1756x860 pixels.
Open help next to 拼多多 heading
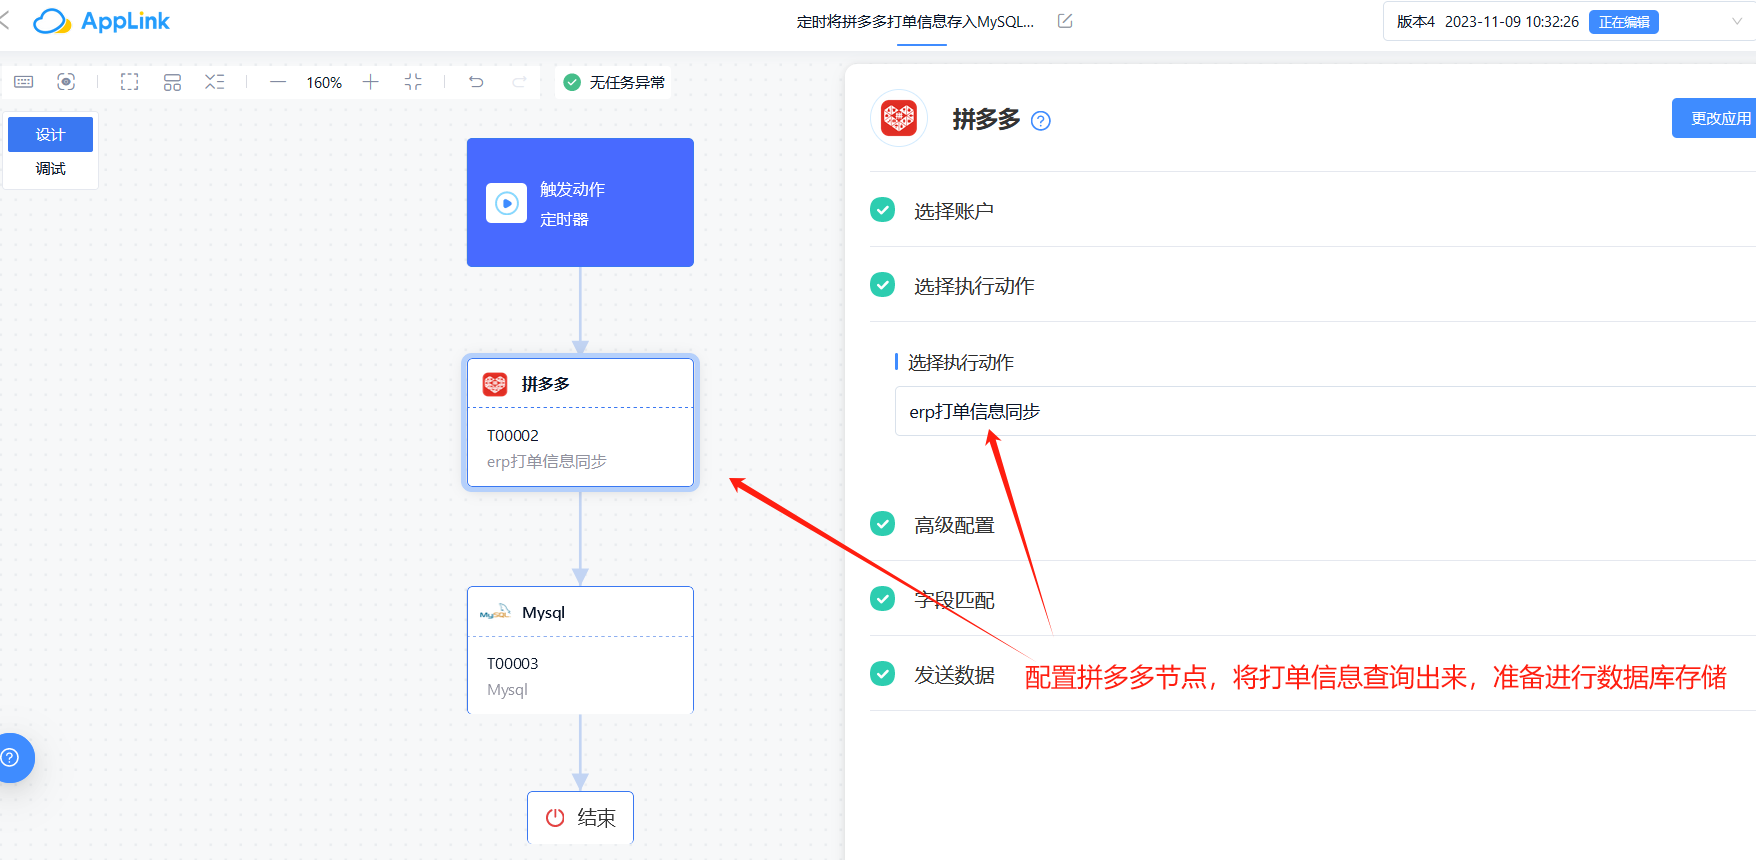tap(1041, 121)
